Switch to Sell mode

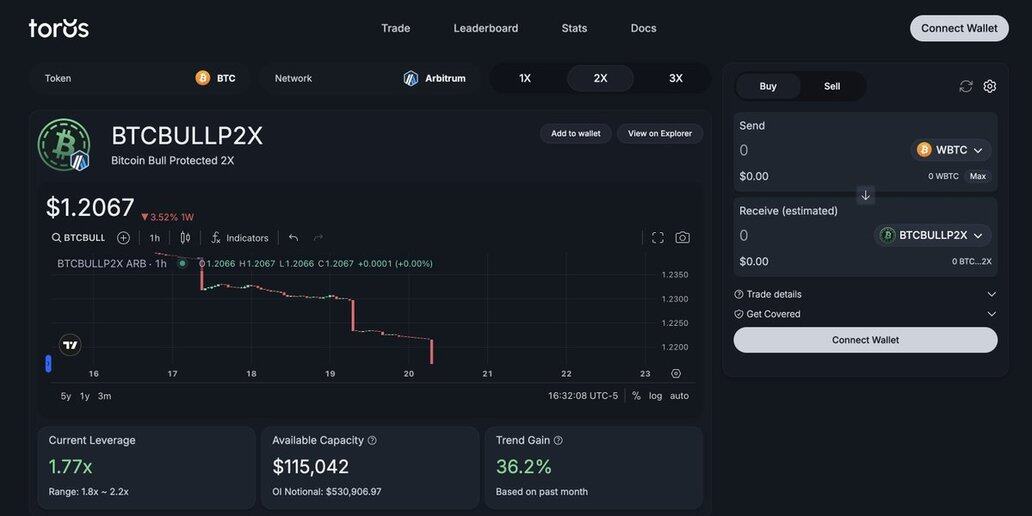coord(832,86)
